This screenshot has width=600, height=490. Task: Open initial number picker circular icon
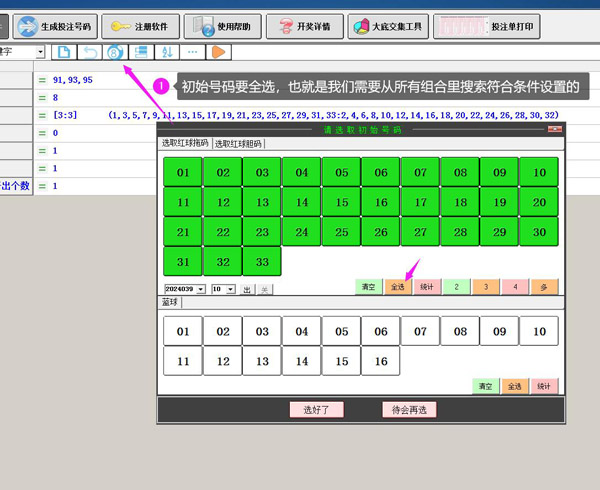pyautogui.click(x=115, y=51)
